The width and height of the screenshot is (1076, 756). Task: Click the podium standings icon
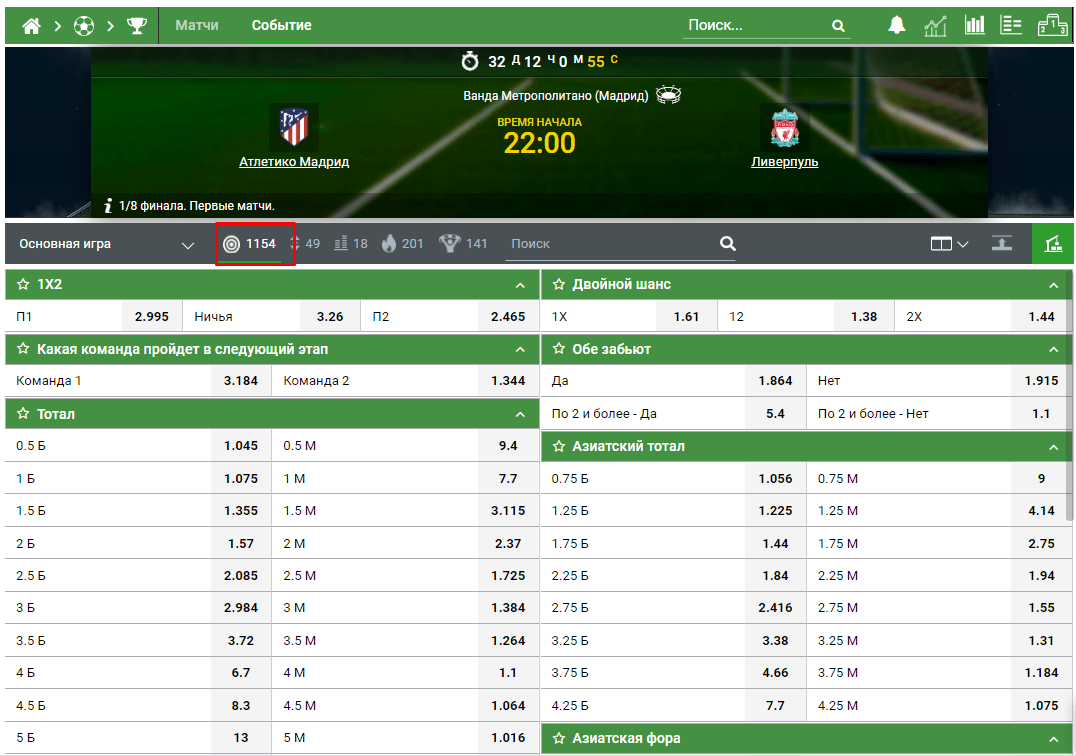point(1053,26)
